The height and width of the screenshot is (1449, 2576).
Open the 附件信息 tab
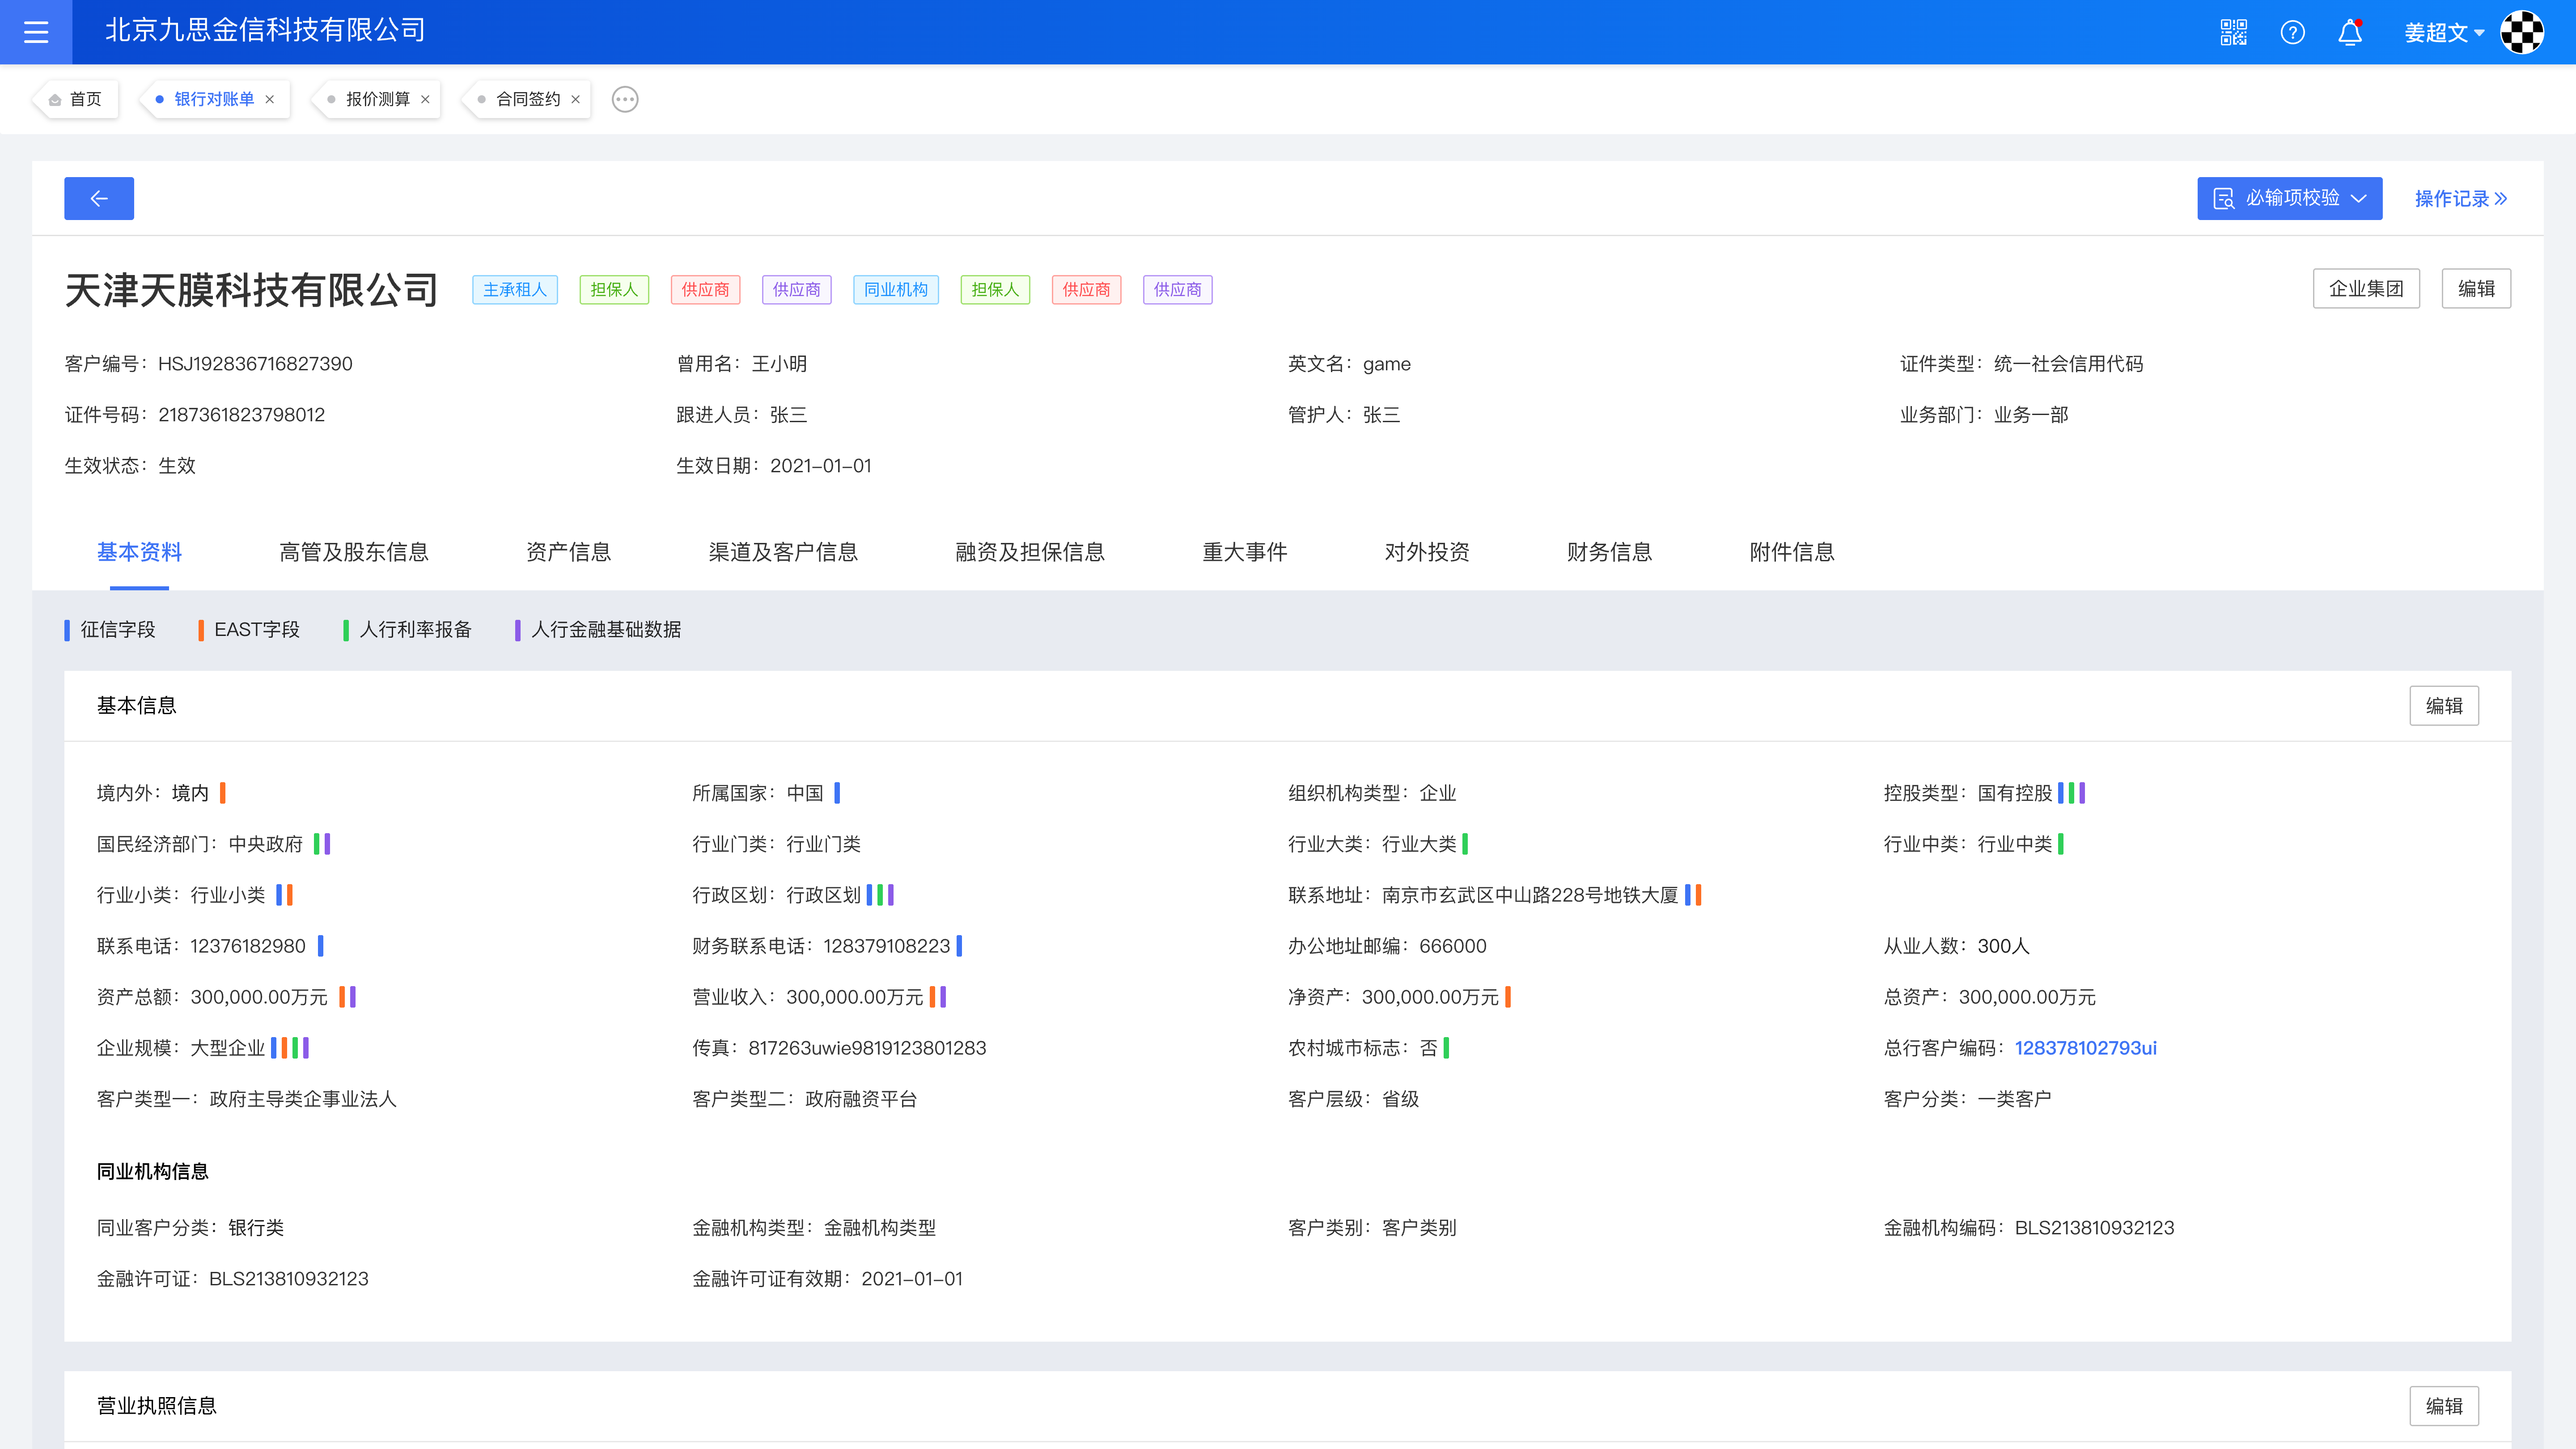[x=1792, y=552]
